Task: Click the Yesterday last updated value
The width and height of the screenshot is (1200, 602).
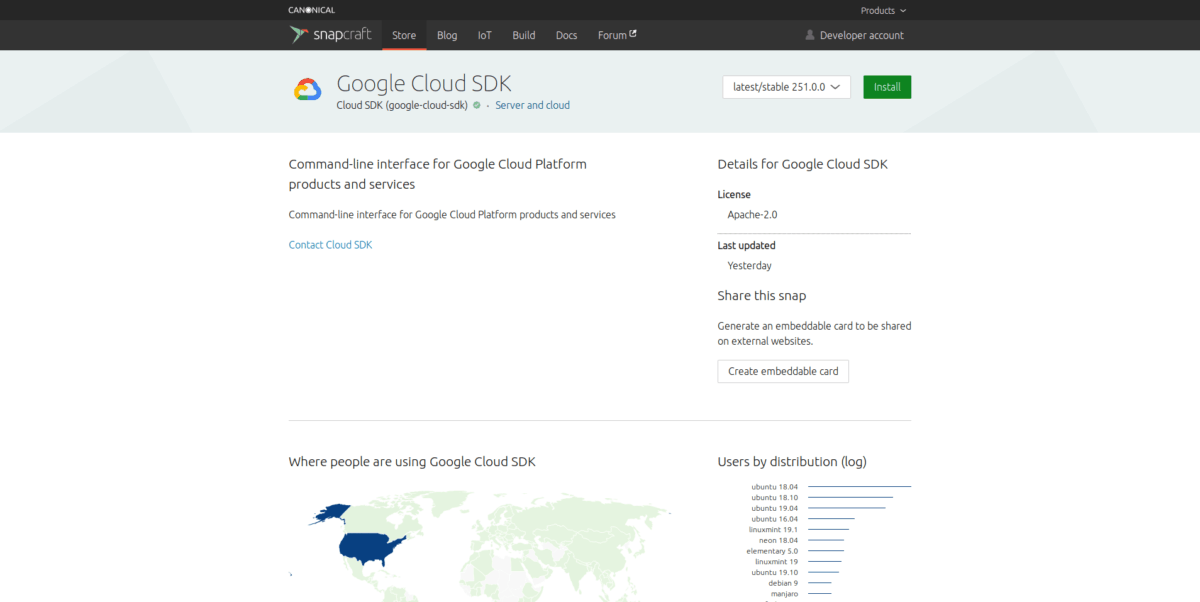Action: pos(750,266)
